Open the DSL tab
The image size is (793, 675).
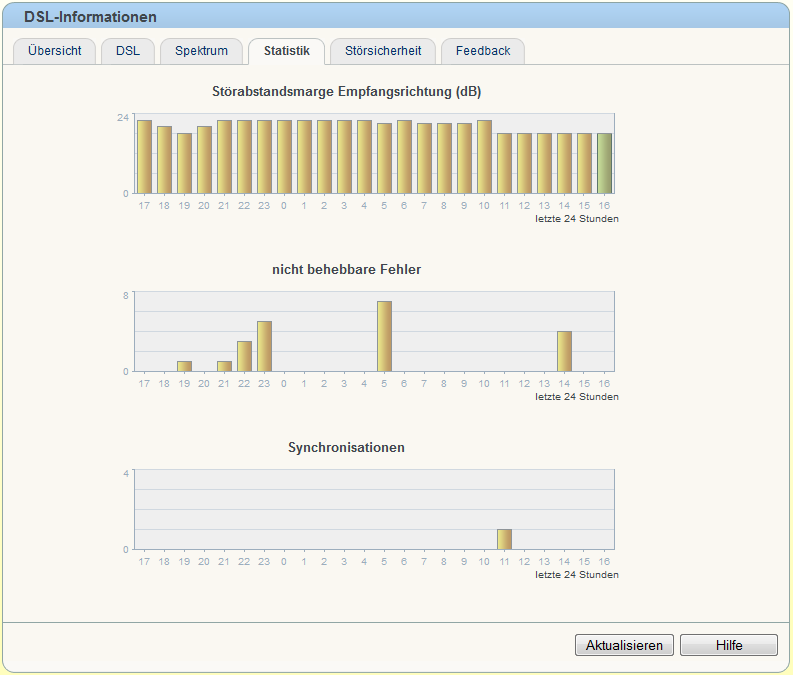[128, 51]
